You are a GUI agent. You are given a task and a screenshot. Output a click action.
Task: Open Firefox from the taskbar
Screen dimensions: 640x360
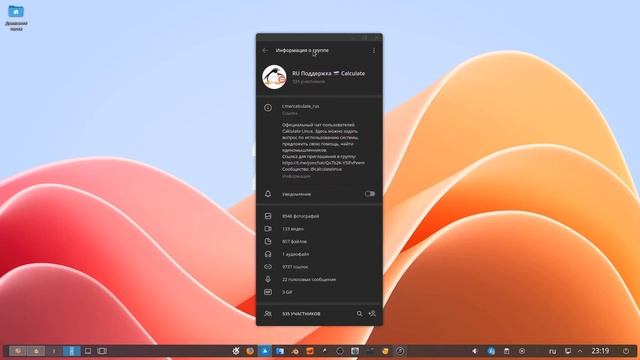tap(250, 351)
